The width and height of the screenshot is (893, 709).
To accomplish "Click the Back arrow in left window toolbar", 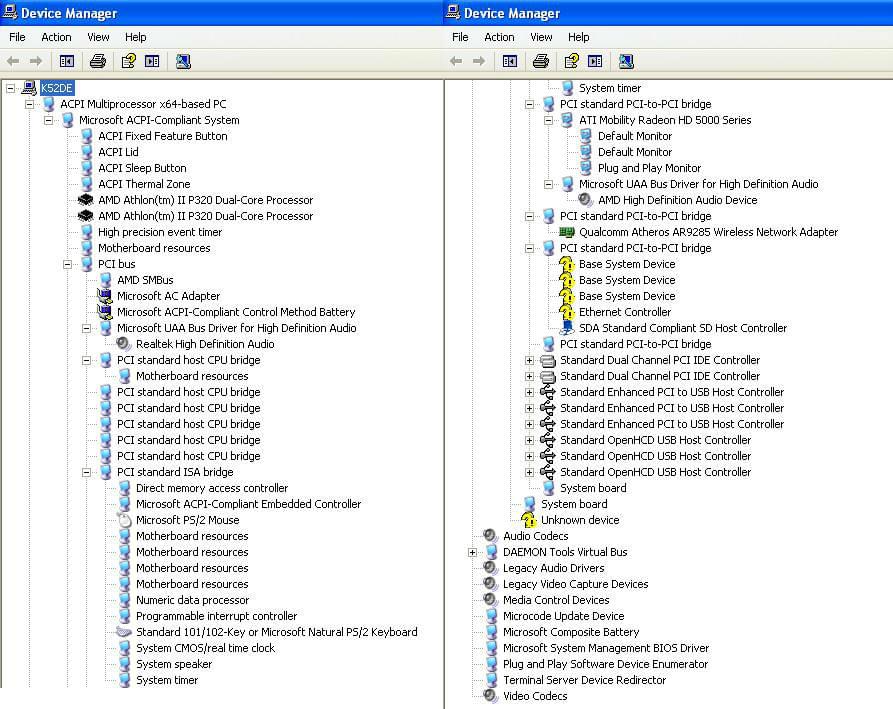I will click(x=13, y=61).
